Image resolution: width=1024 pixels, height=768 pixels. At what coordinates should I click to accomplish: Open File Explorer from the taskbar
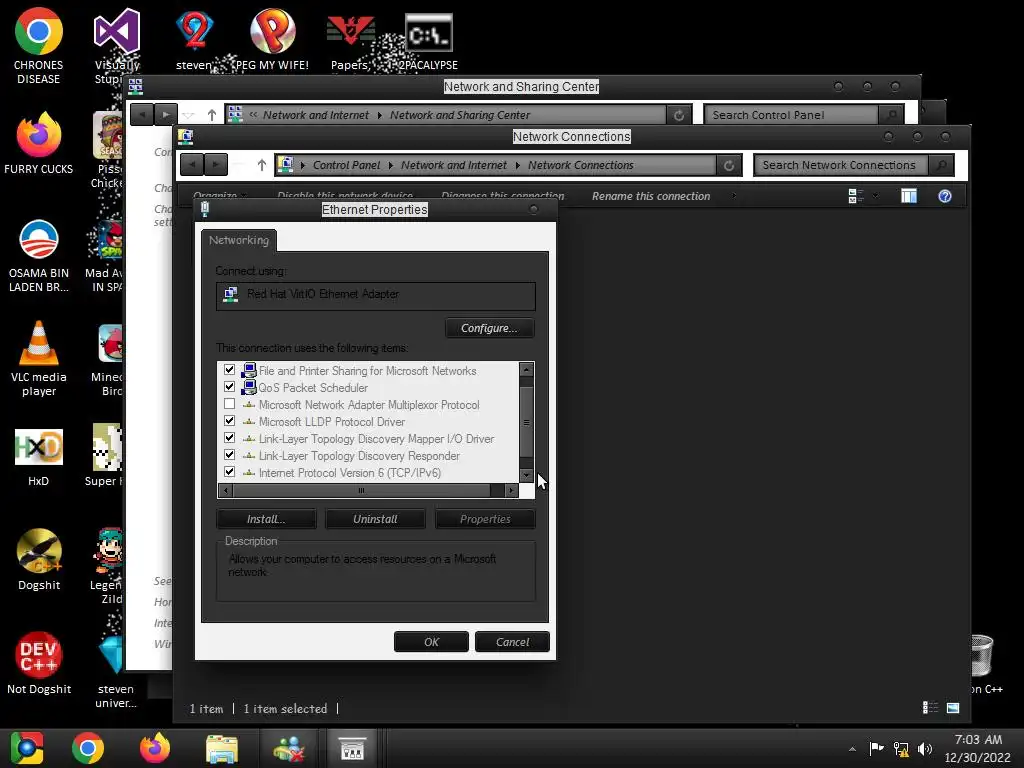click(222, 748)
